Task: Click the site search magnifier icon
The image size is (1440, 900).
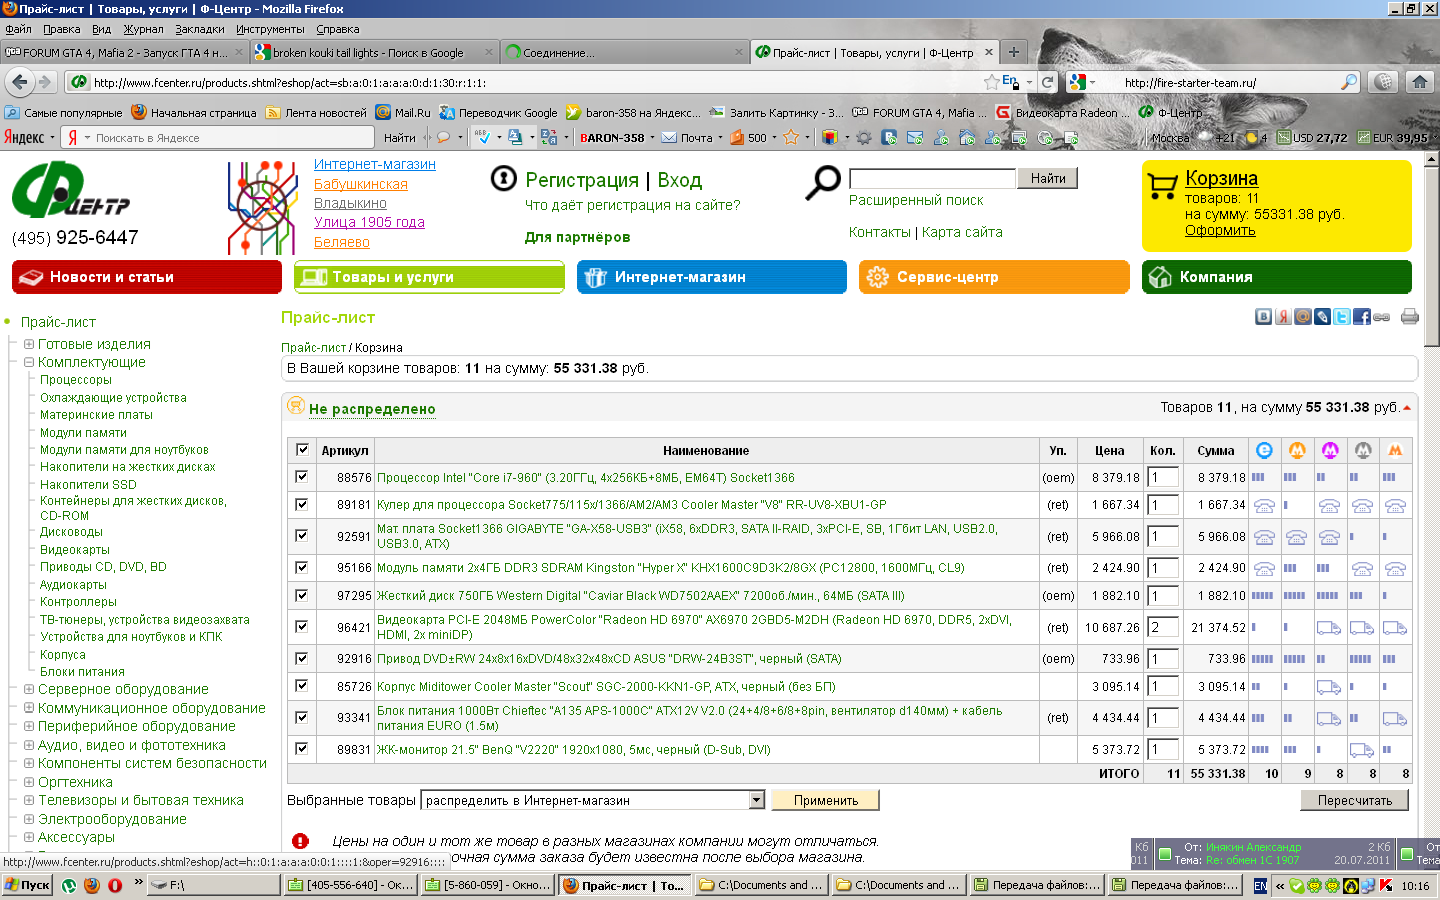Action: coord(823,183)
